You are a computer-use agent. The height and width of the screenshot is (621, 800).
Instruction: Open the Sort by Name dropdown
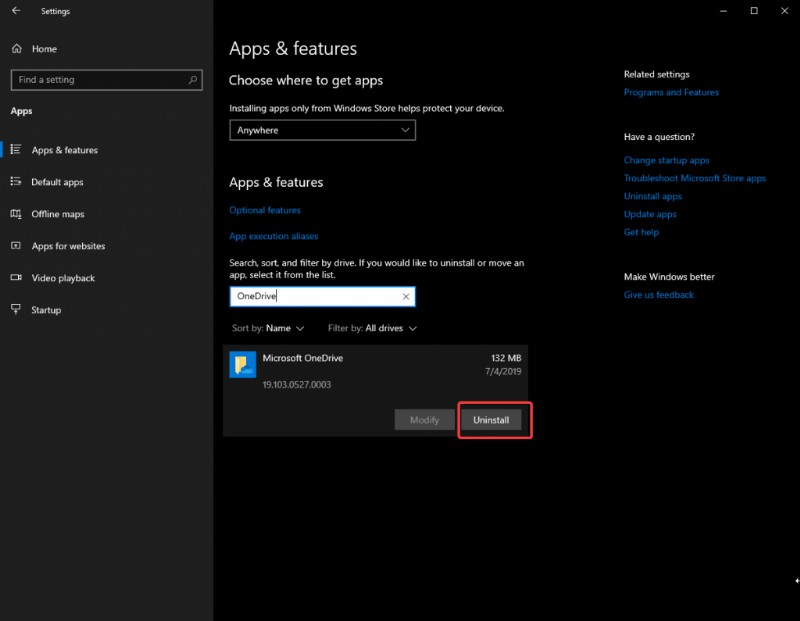(x=269, y=327)
